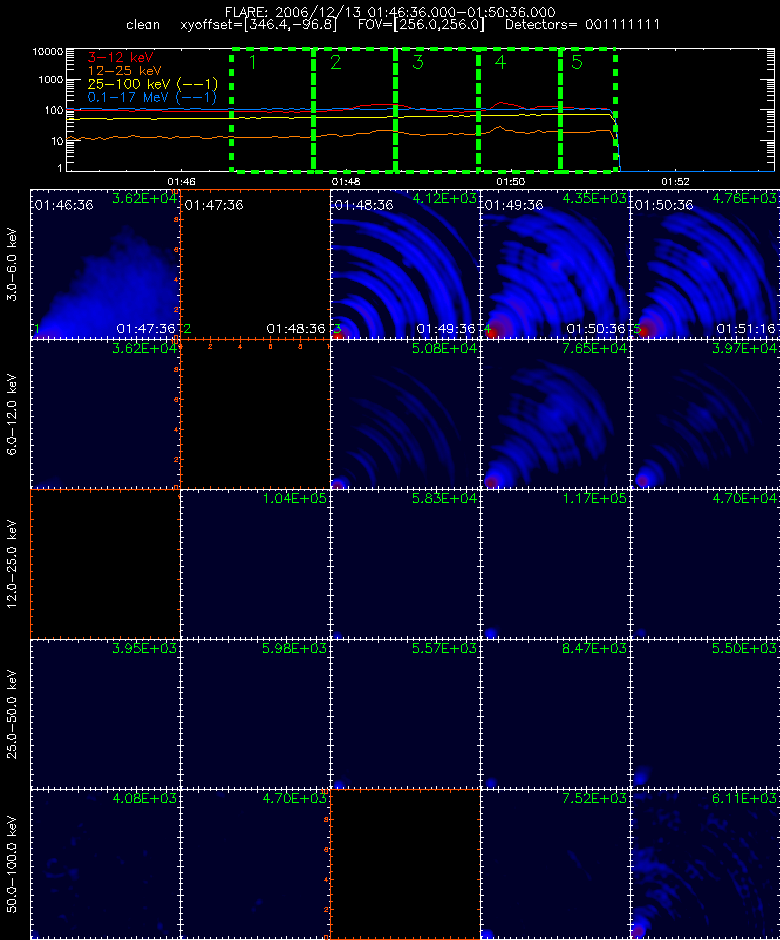Open the 25.0-50.0 keV image peaking at 5.98E+03
Viewport: 780px width, 940px height.
[x=255, y=714]
